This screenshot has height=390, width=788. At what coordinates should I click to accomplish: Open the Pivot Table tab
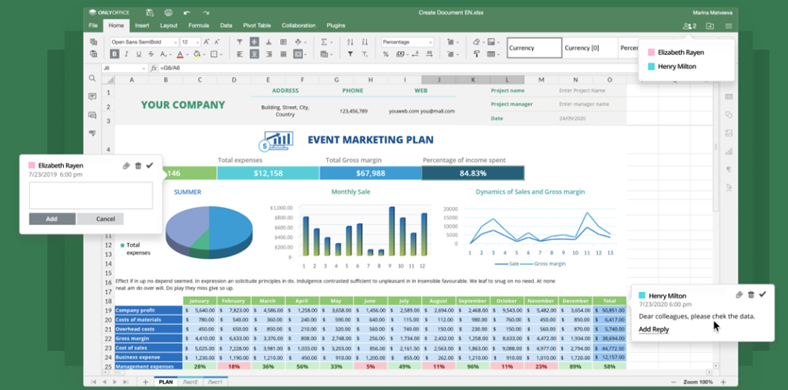(x=257, y=25)
